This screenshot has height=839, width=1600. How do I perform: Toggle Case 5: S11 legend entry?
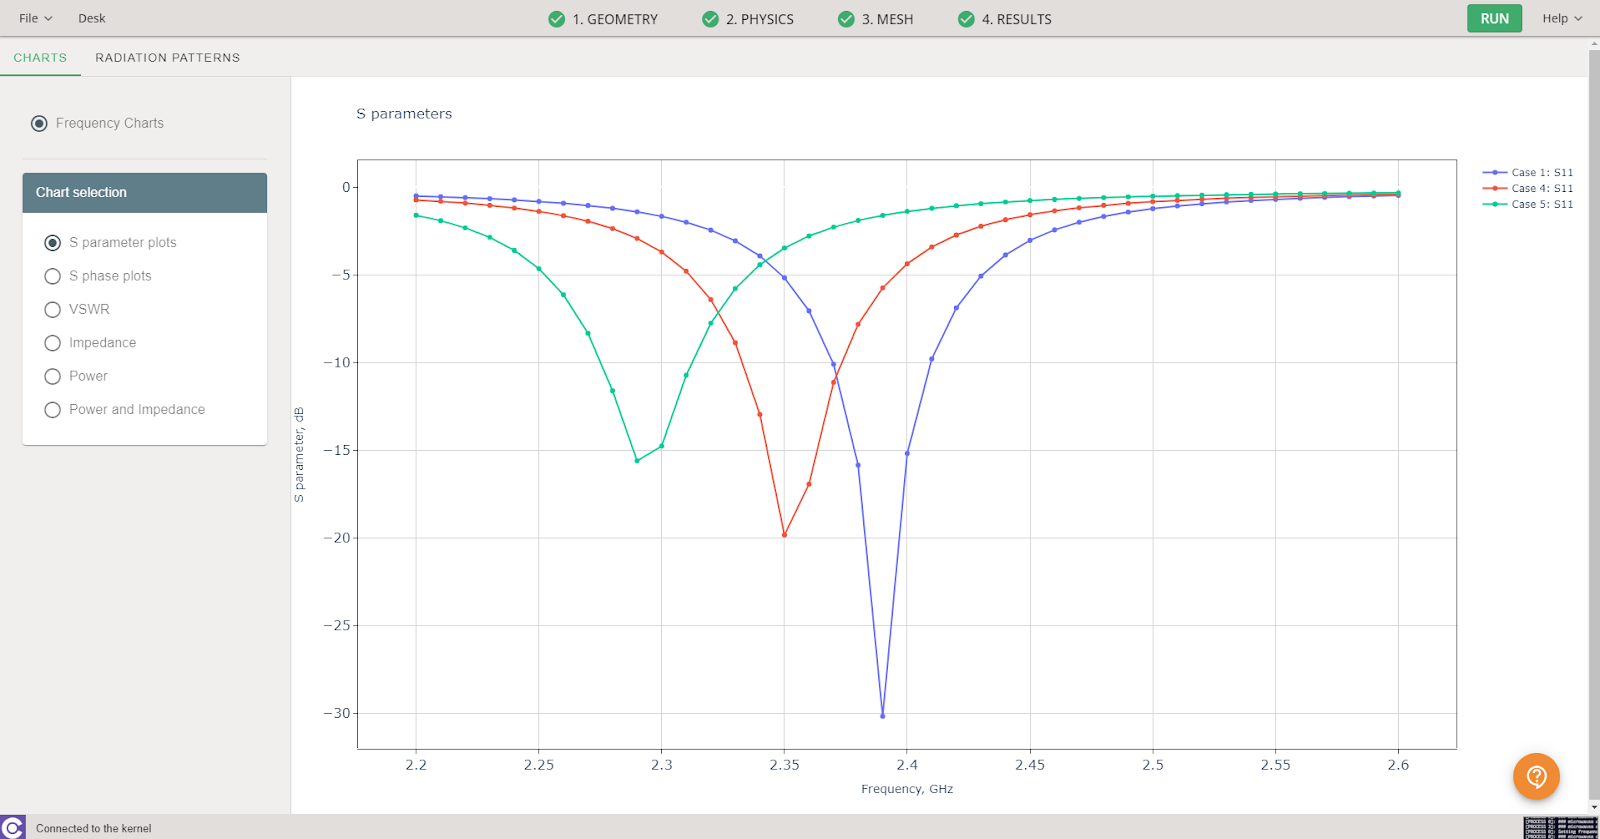[1528, 204]
